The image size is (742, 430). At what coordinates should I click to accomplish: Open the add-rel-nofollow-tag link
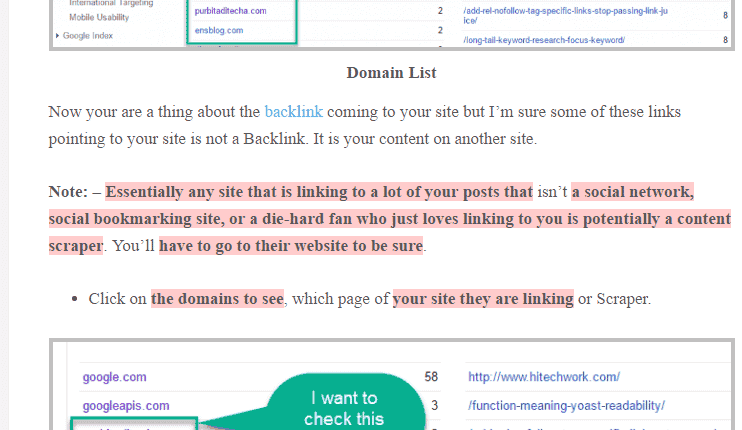click(565, 16)
